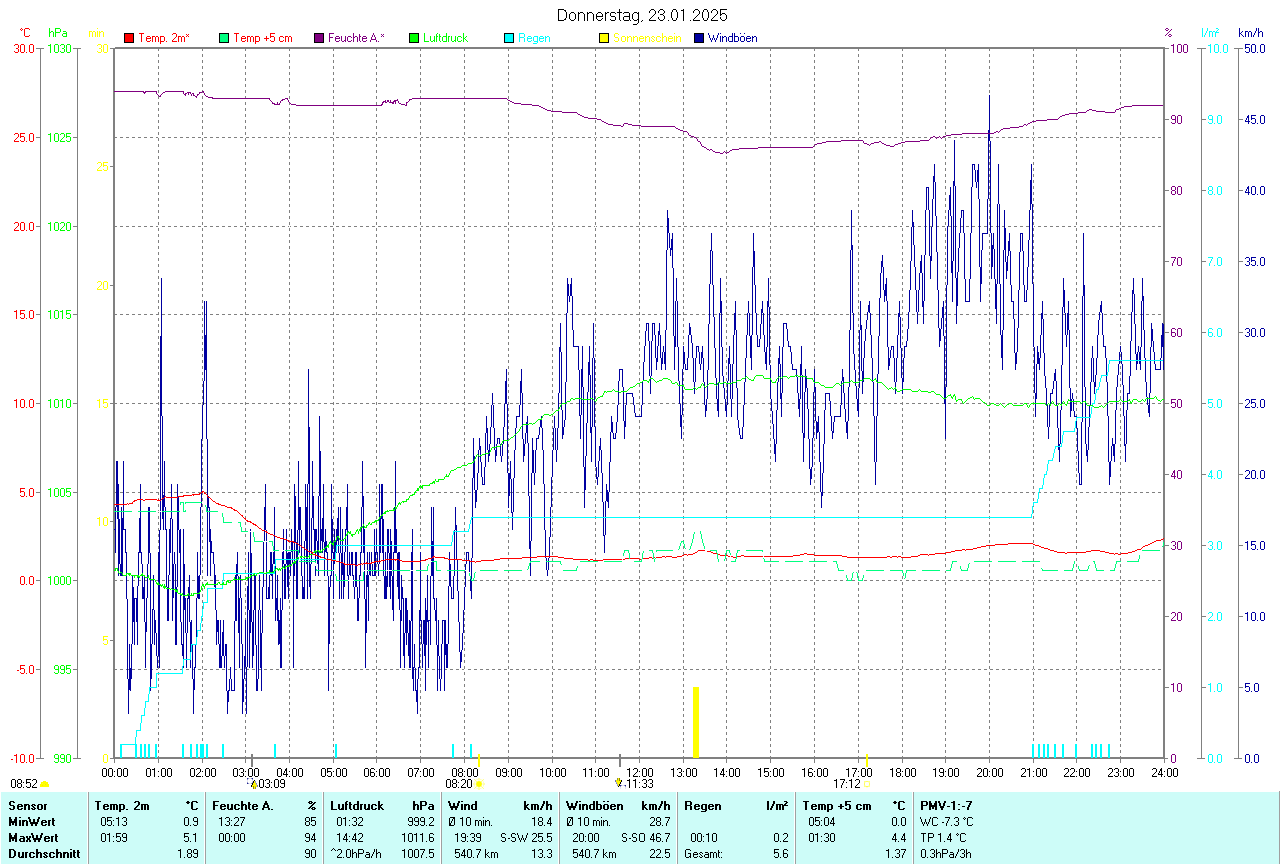The height and width of the screenshot is (864, 1280).
Task: Click the chart title Donnerstag, 23.01.2025
Action: (x=642, y=15)
